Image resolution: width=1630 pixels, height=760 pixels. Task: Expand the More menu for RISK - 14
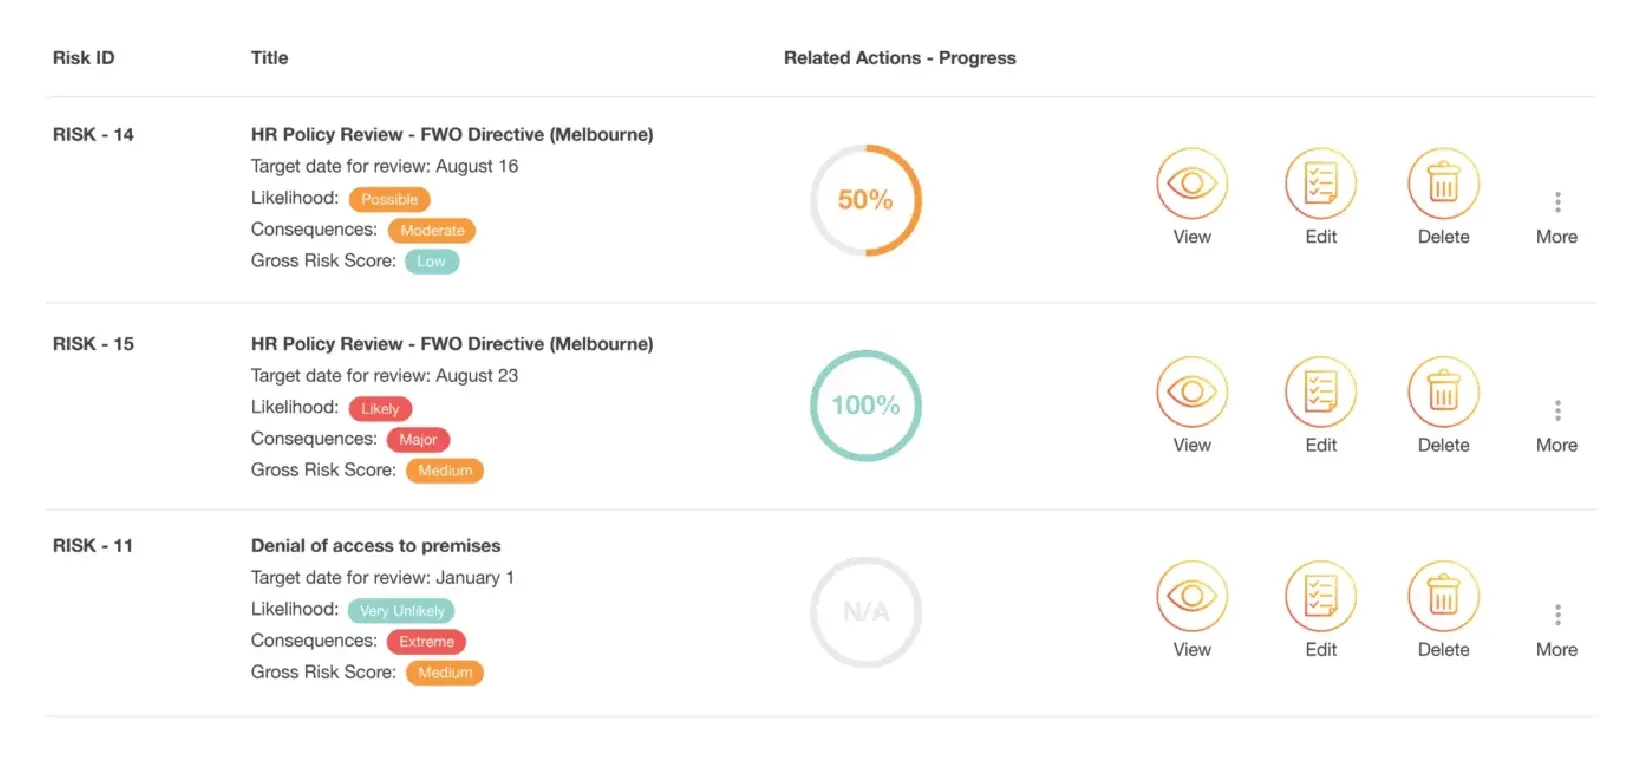pos(1557,203)
